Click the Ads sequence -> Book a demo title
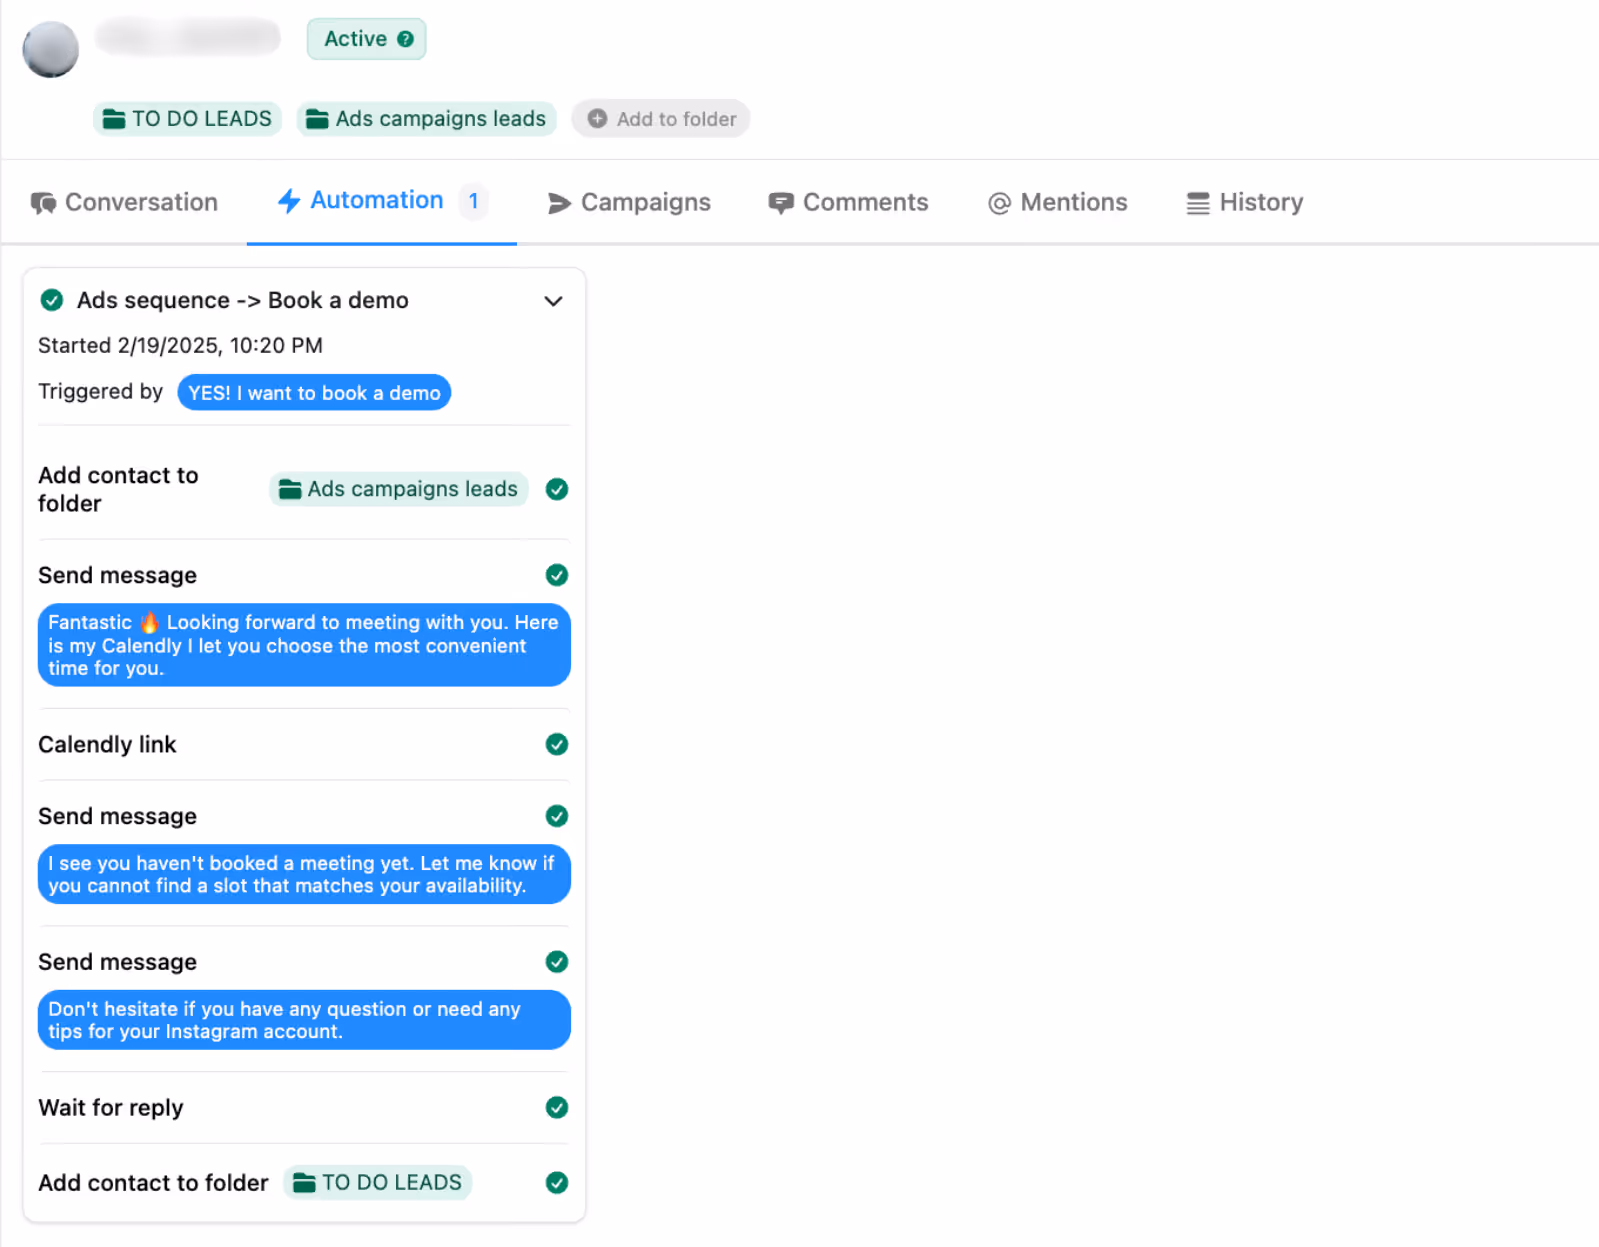The width and height of the screenshot is (1599, 1247). coord(243,301)
